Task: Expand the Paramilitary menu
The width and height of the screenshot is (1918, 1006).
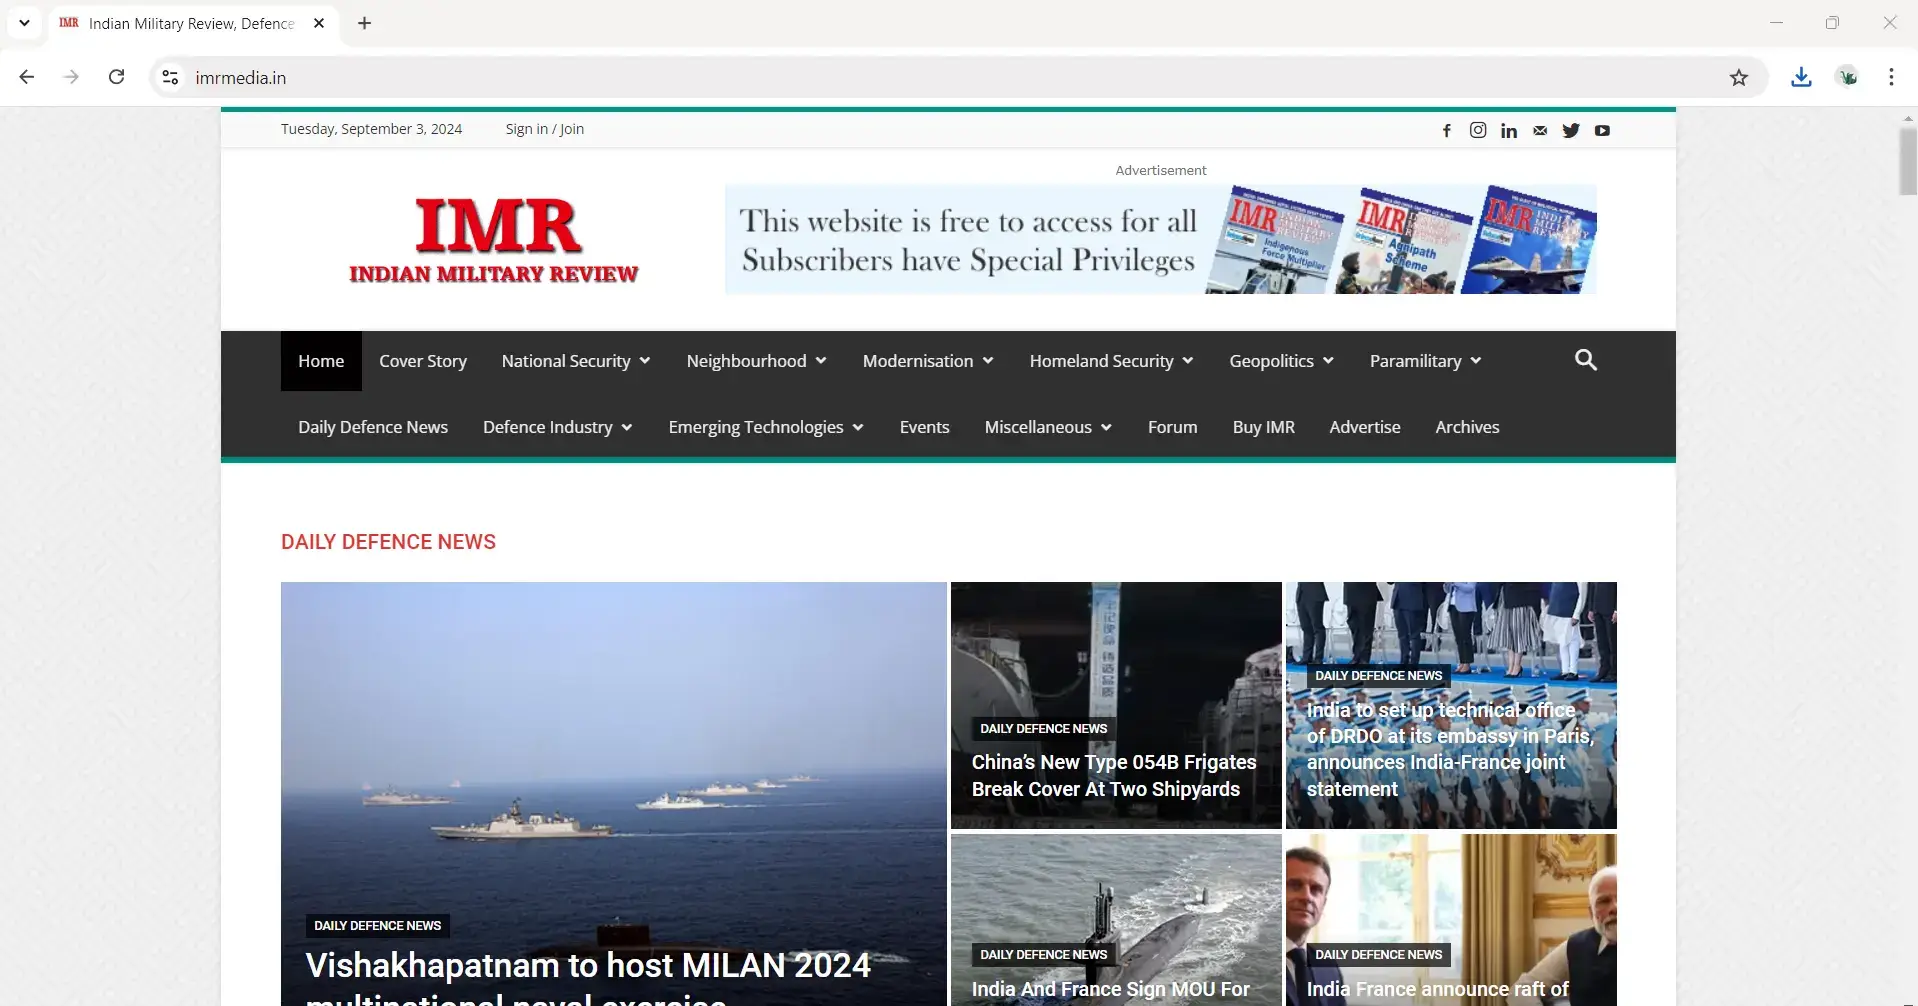Action: tap(1425, 361)
